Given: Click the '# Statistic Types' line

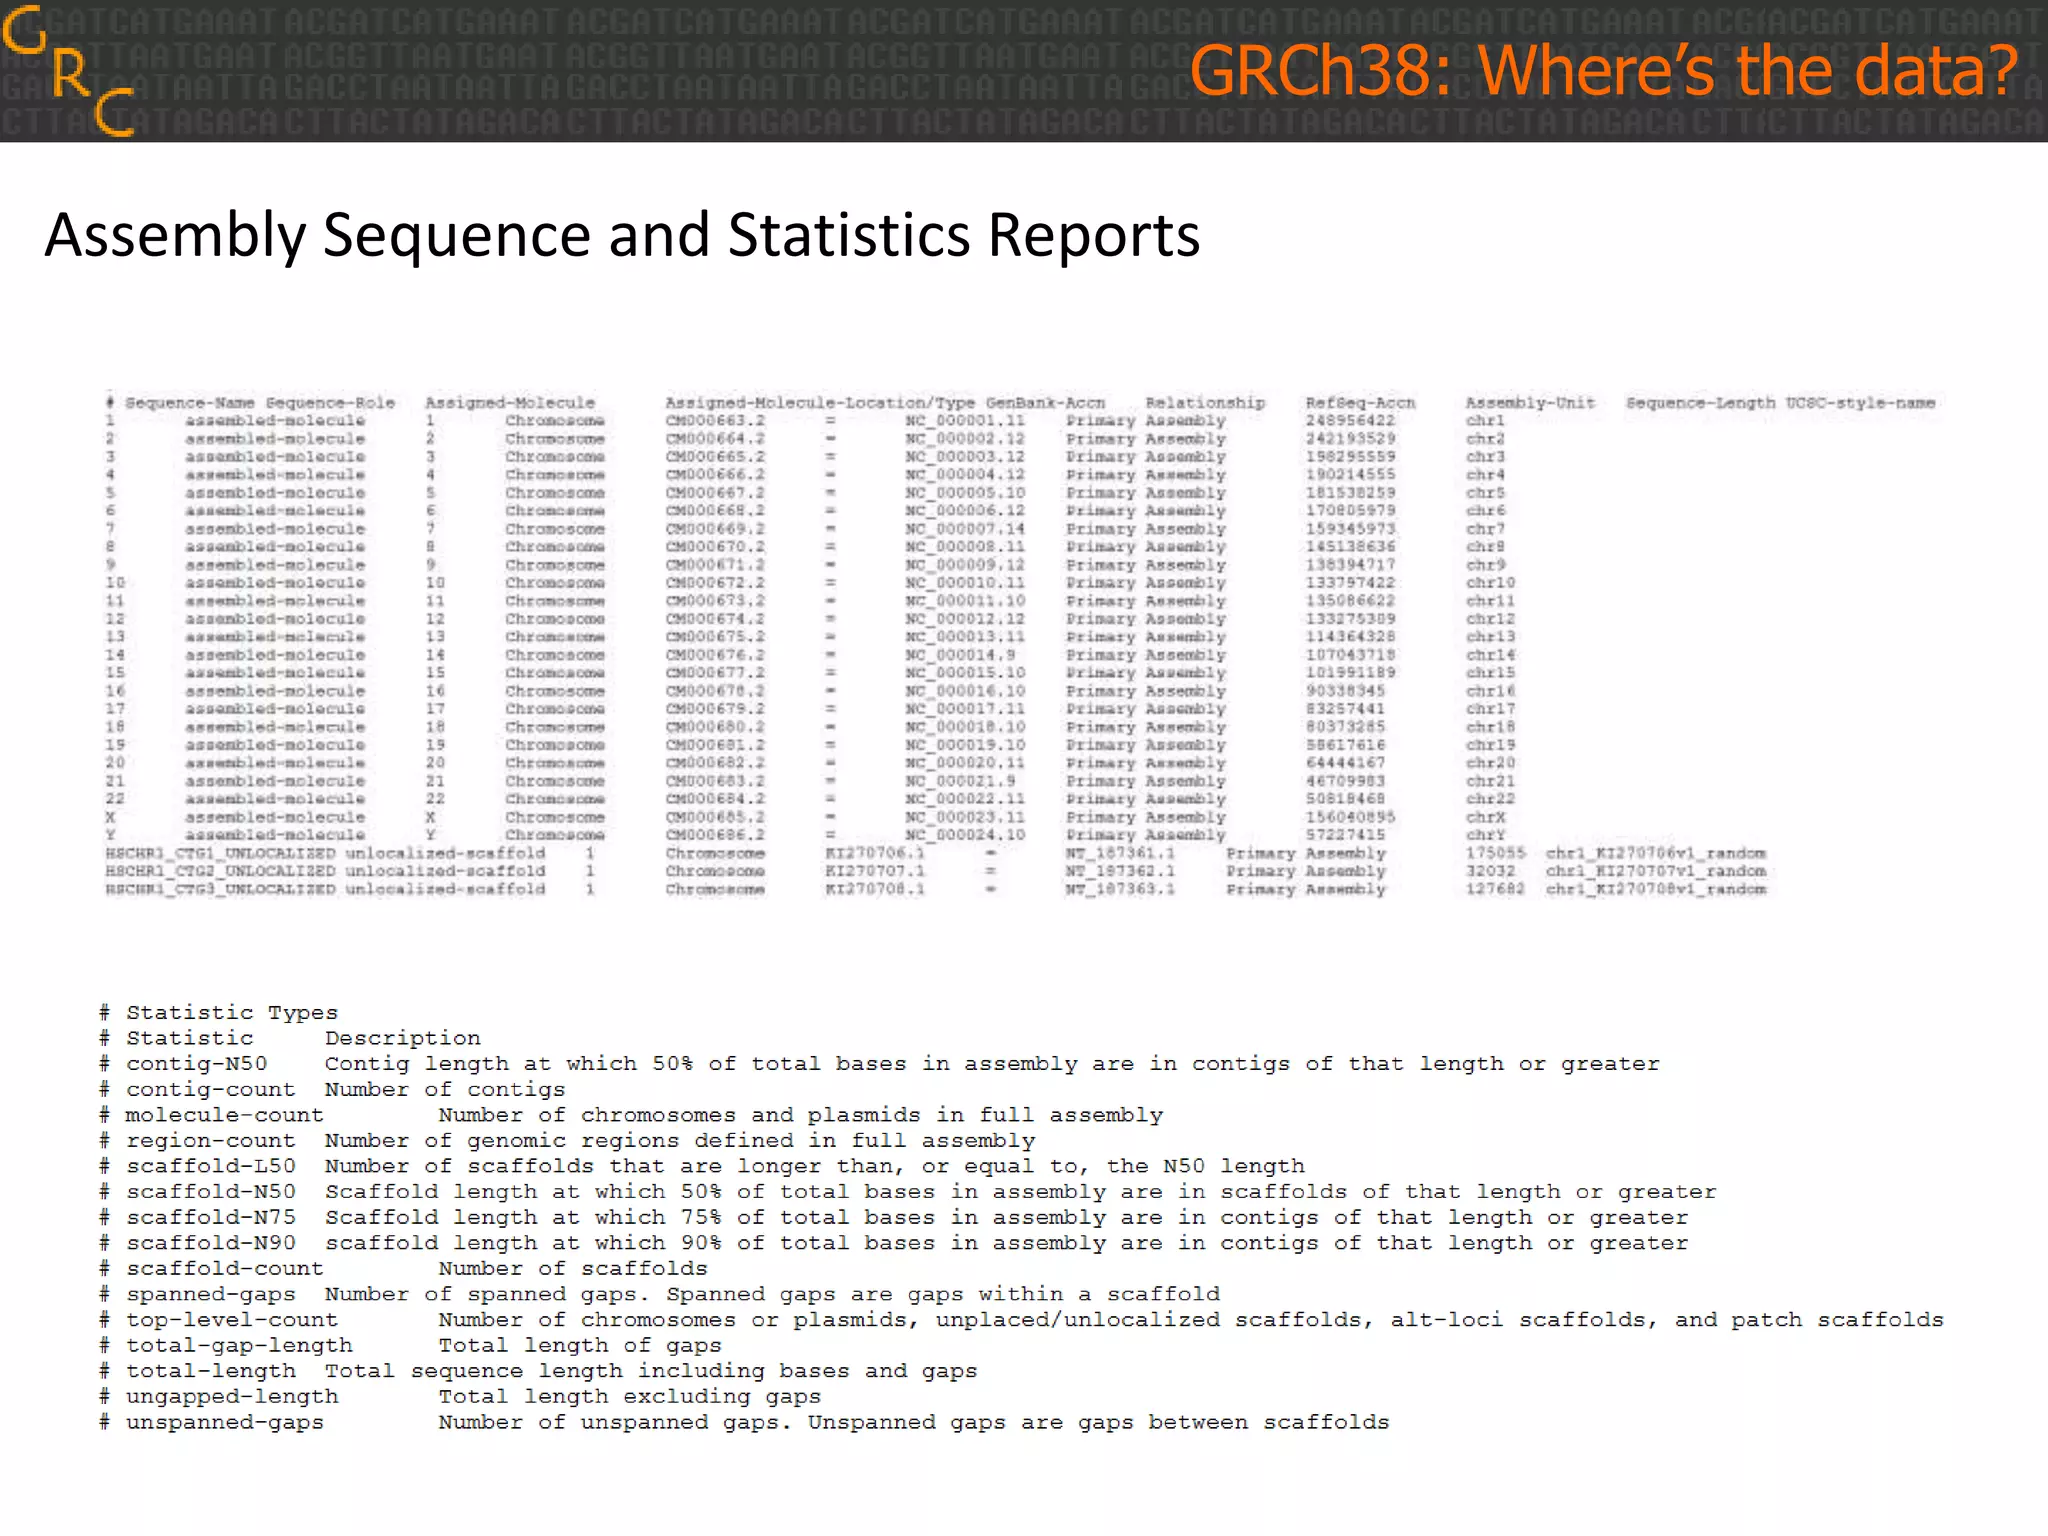Looking at the screenshot, I should (218, 1013).
